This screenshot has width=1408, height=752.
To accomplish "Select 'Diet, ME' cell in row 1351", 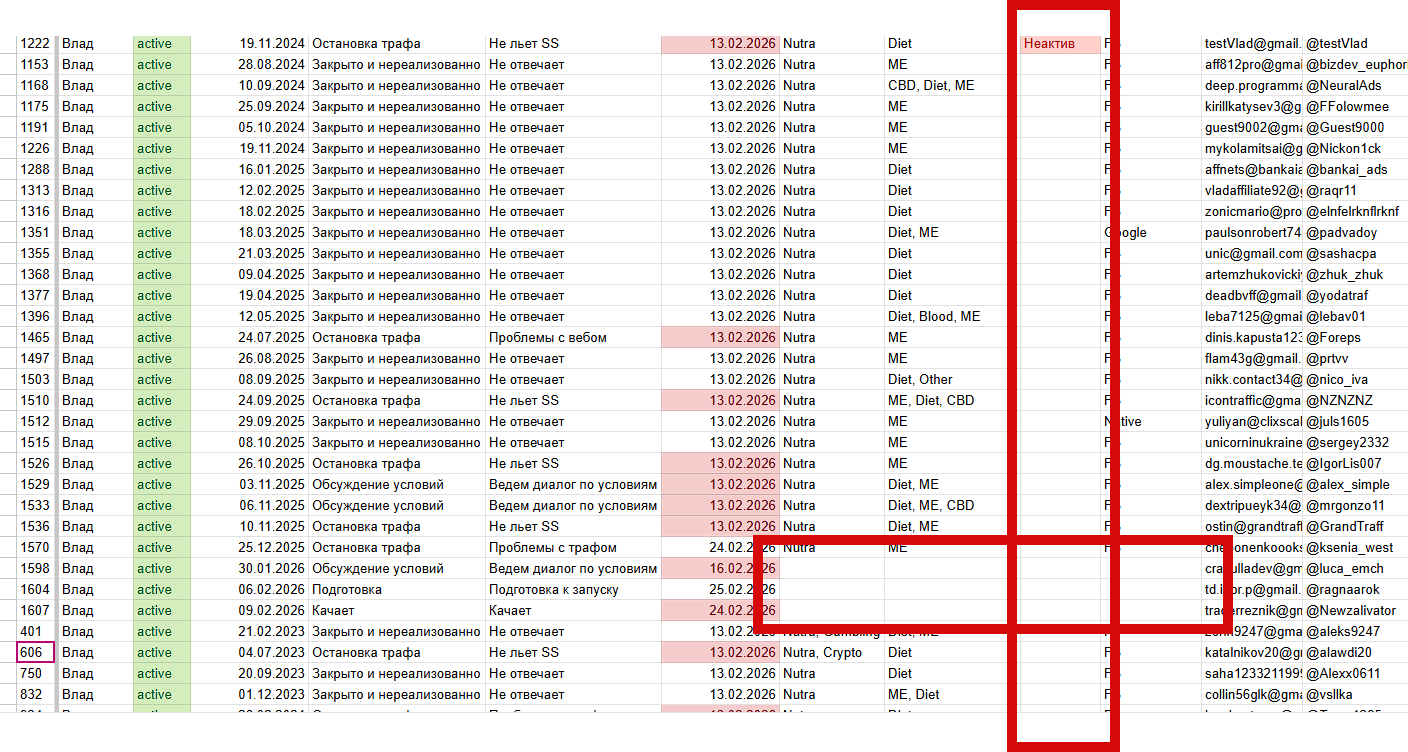I will [x=951, y=233].
